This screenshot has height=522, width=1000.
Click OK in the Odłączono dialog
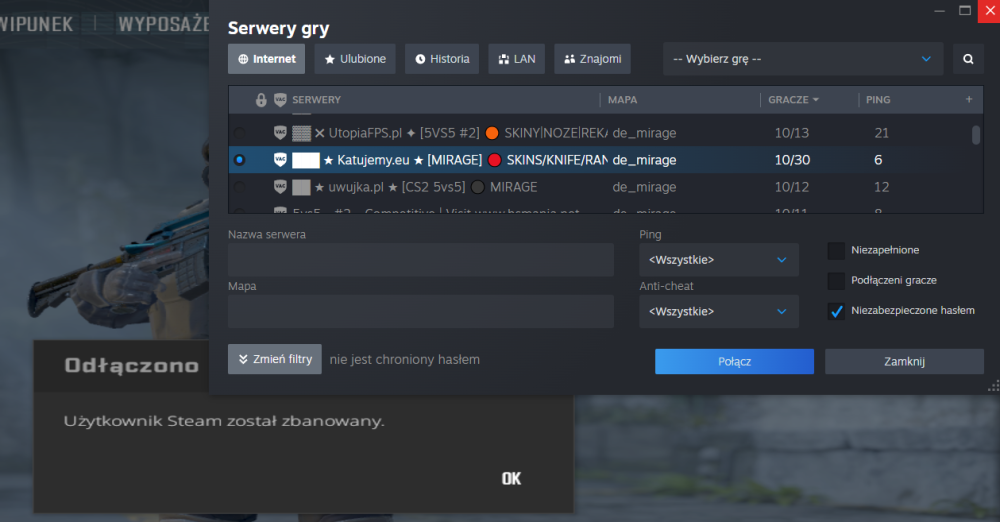[x=511, y=479]
